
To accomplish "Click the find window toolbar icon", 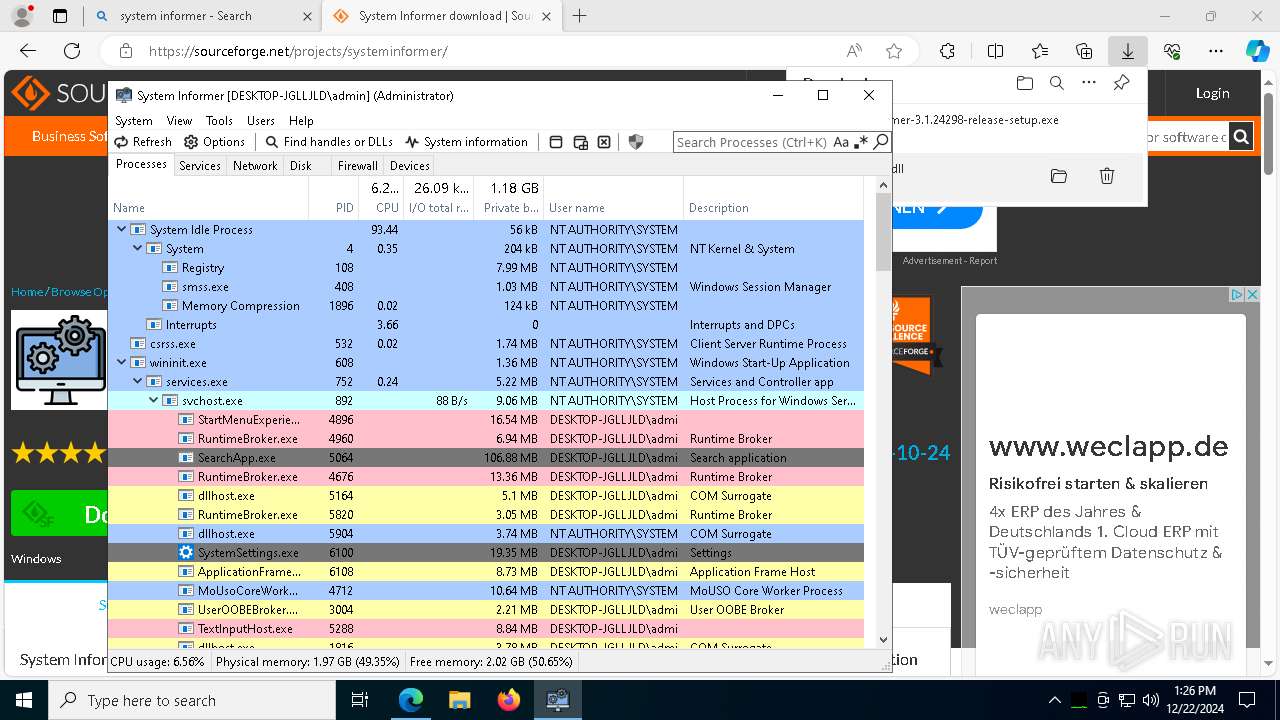I will point(556,142).
